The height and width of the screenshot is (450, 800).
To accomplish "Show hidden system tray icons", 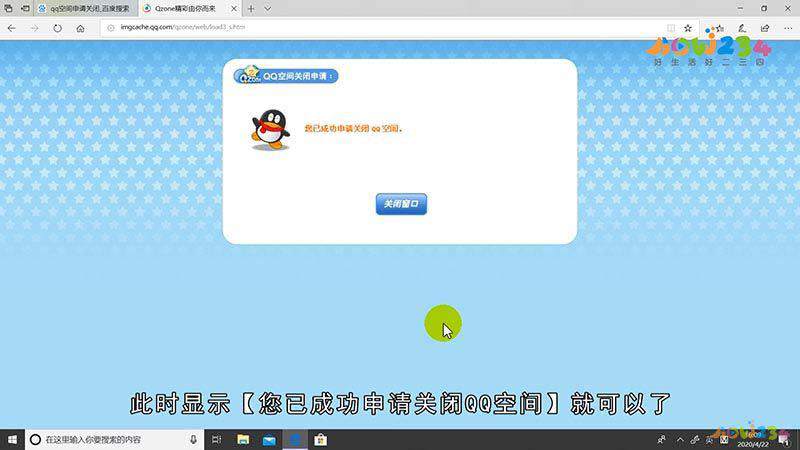I will click(680, 439).
